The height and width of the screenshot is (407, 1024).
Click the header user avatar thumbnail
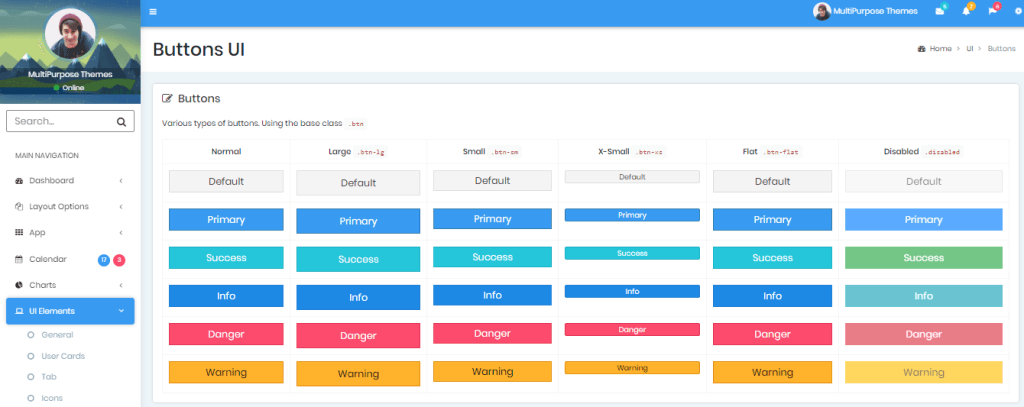tap(822, 11)
